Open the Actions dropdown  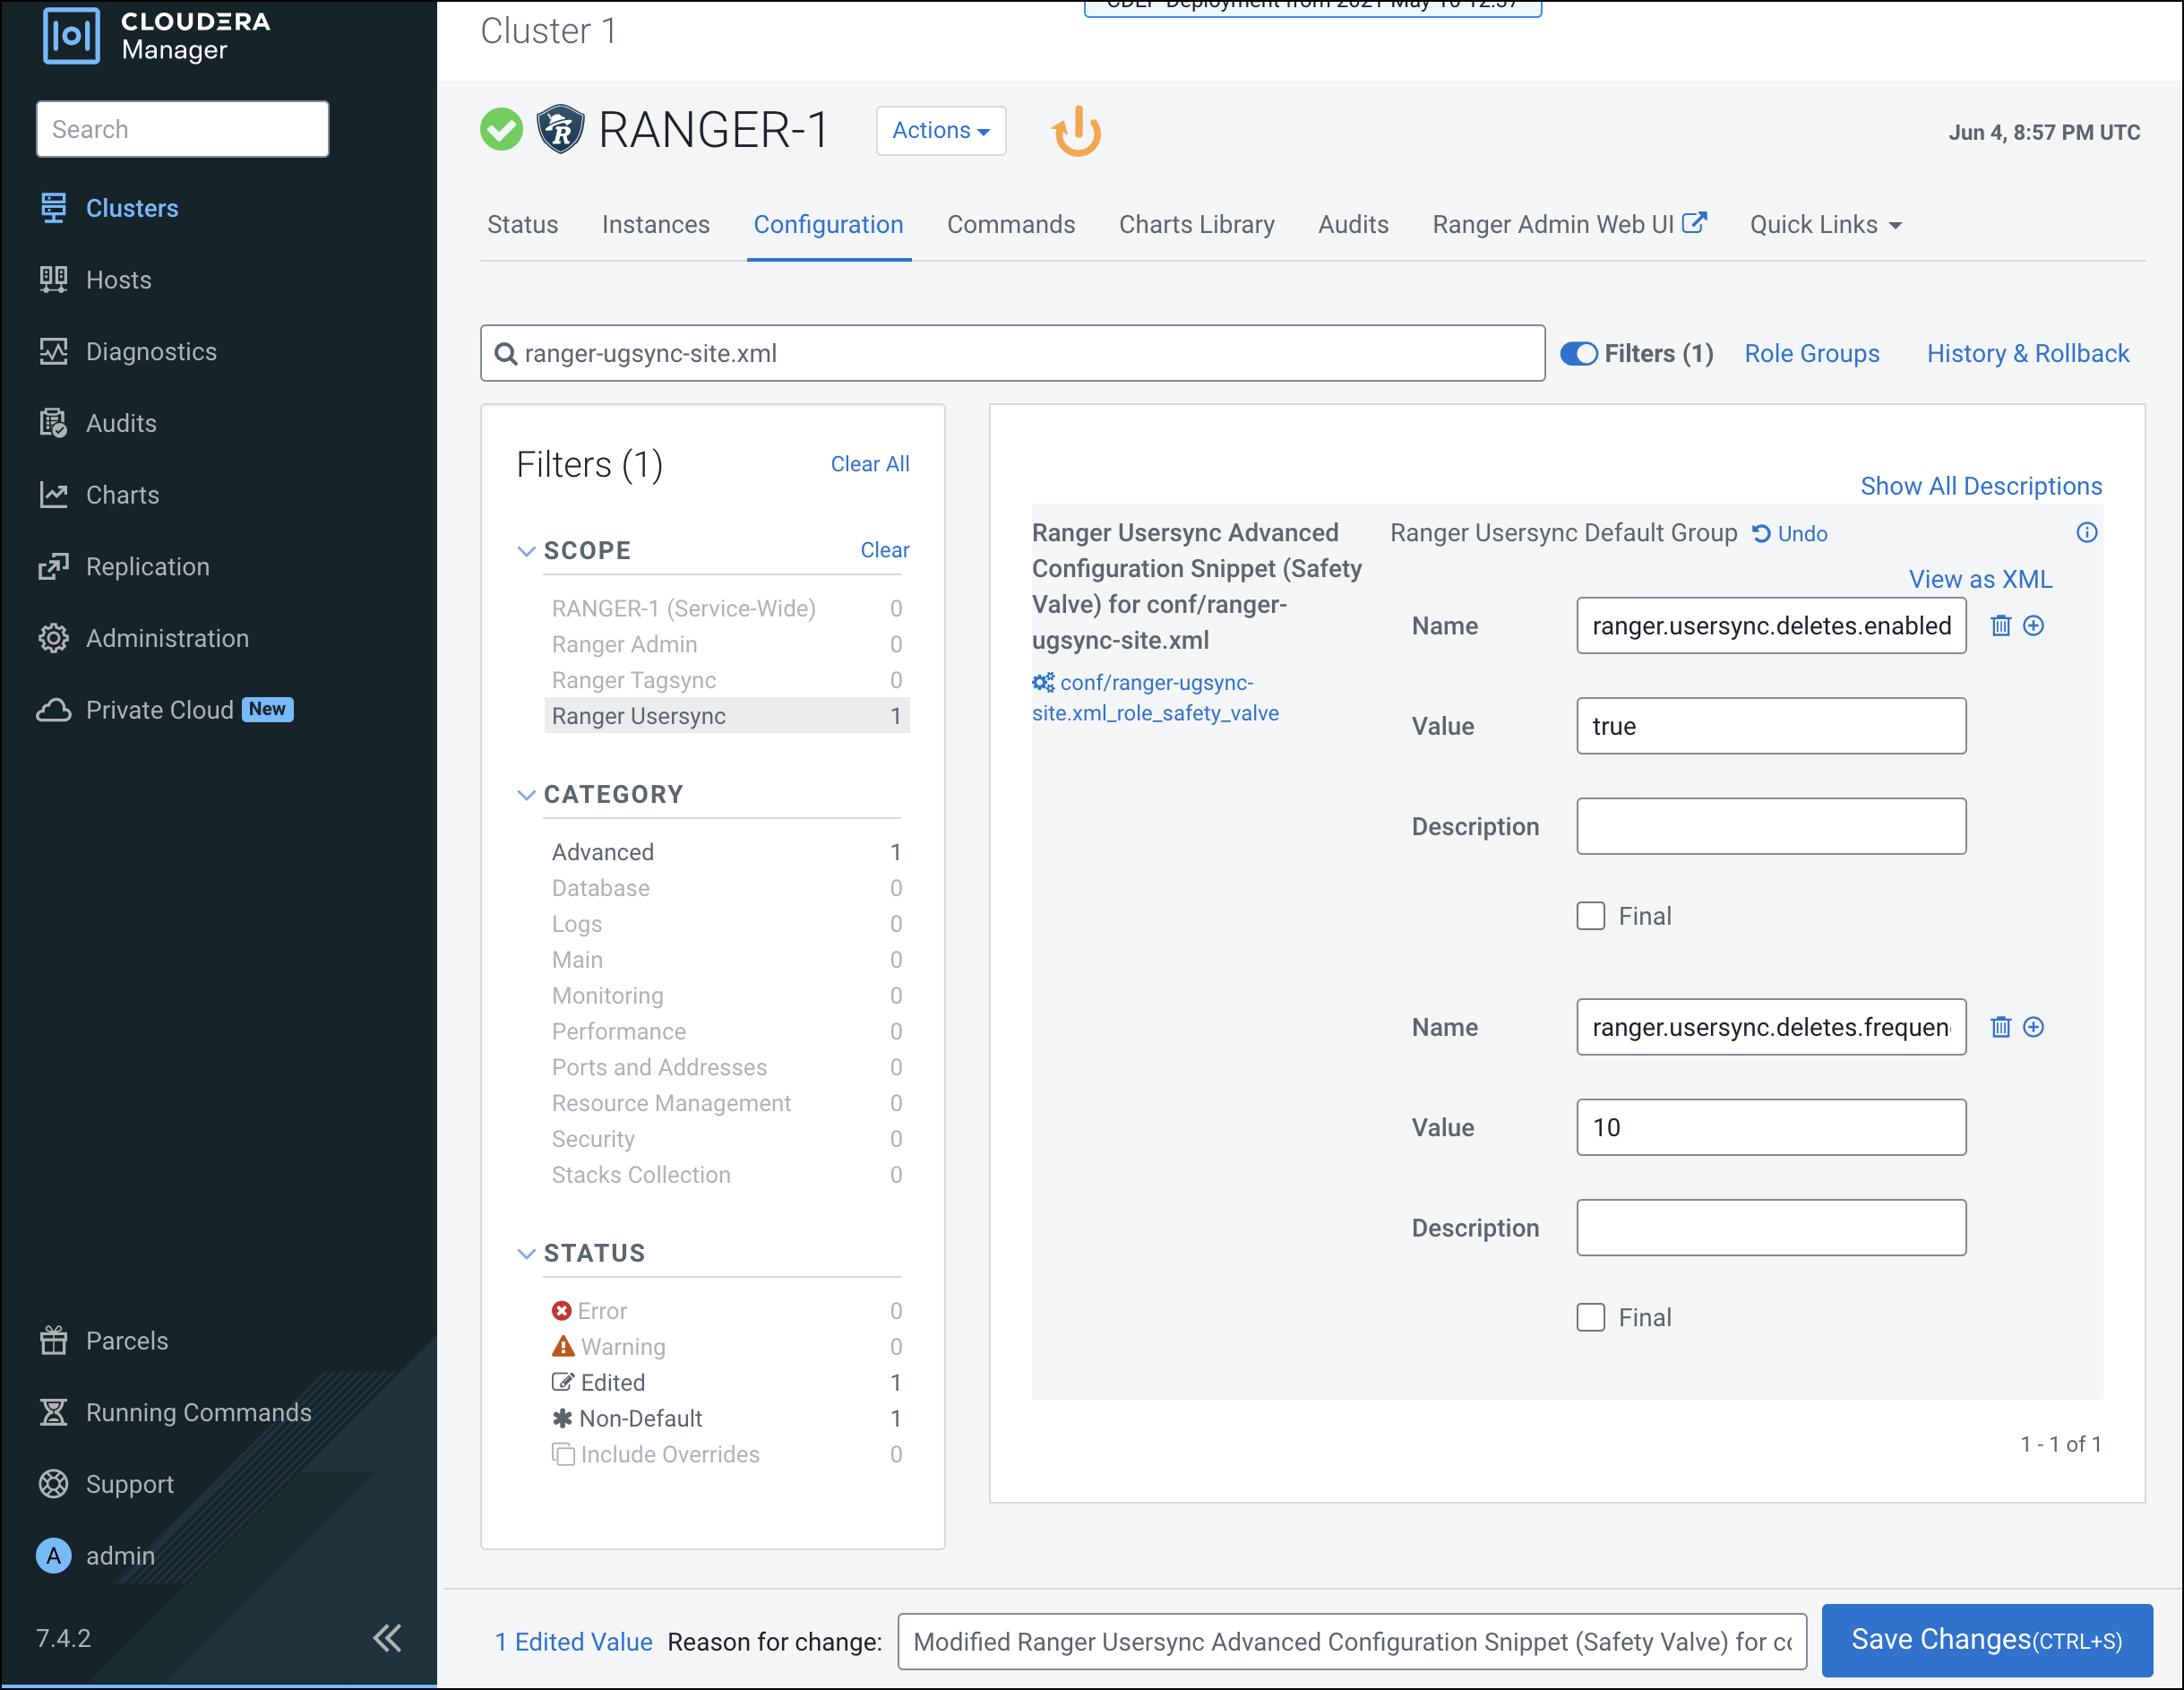[x=940, y=131]
